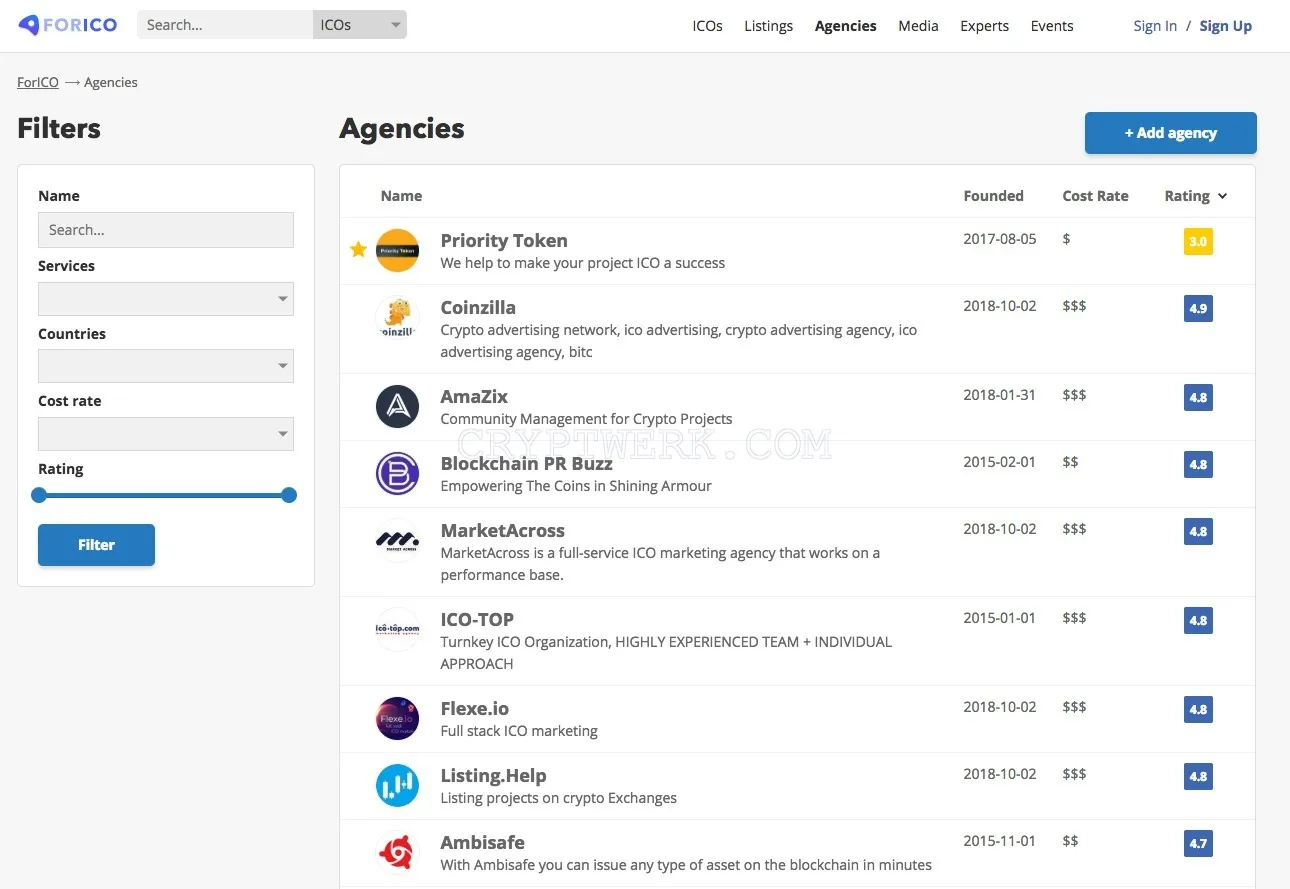Click the MarketAcross agency logo

(x=397, y=541)
